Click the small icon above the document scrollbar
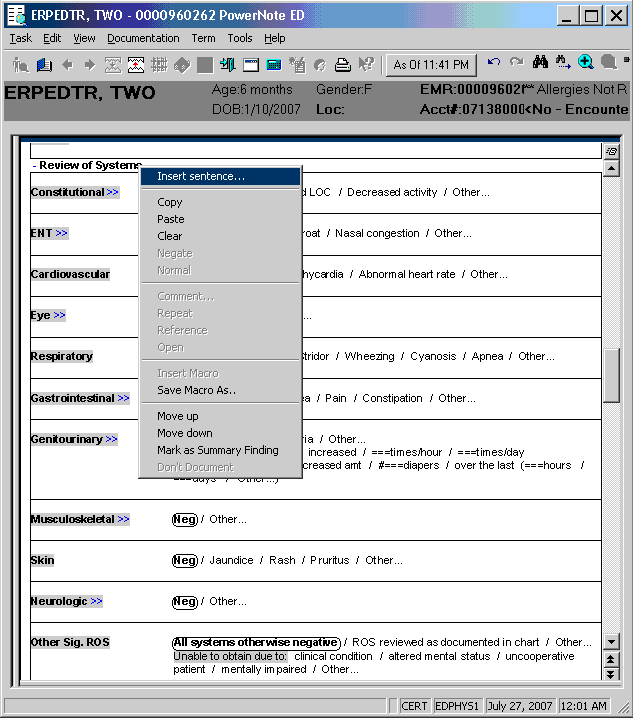The height and width of the screenshot is (718, 633). coord(611,151)
